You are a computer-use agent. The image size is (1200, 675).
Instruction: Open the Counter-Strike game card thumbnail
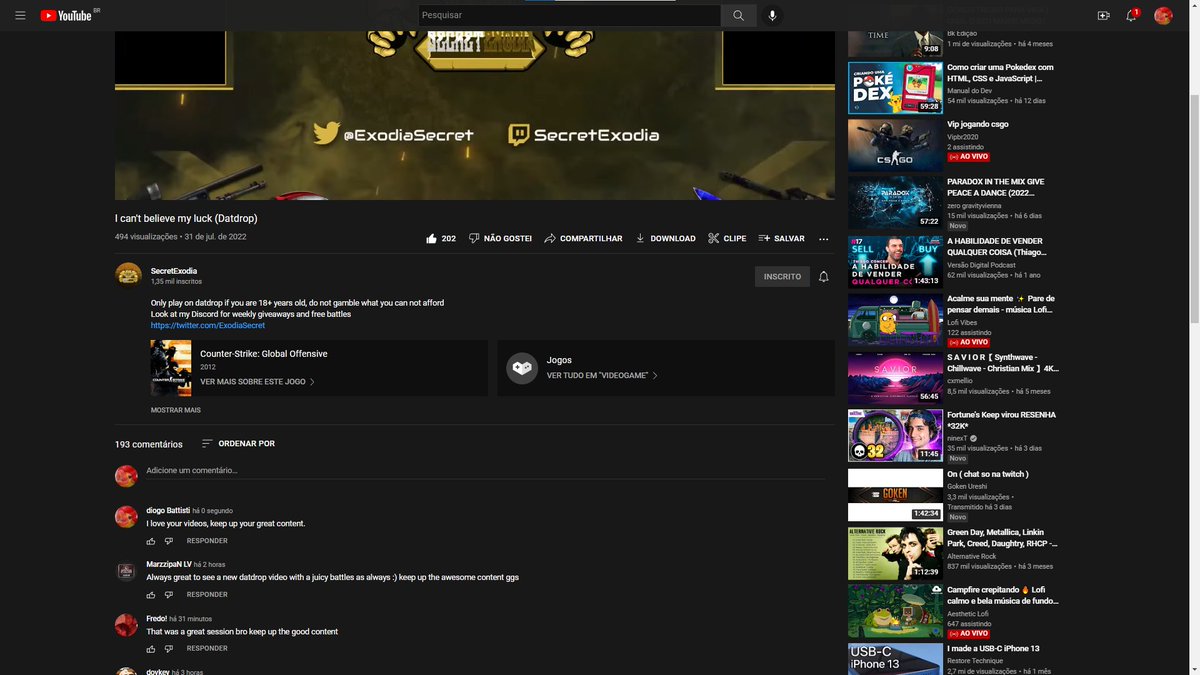pos(170,368)
